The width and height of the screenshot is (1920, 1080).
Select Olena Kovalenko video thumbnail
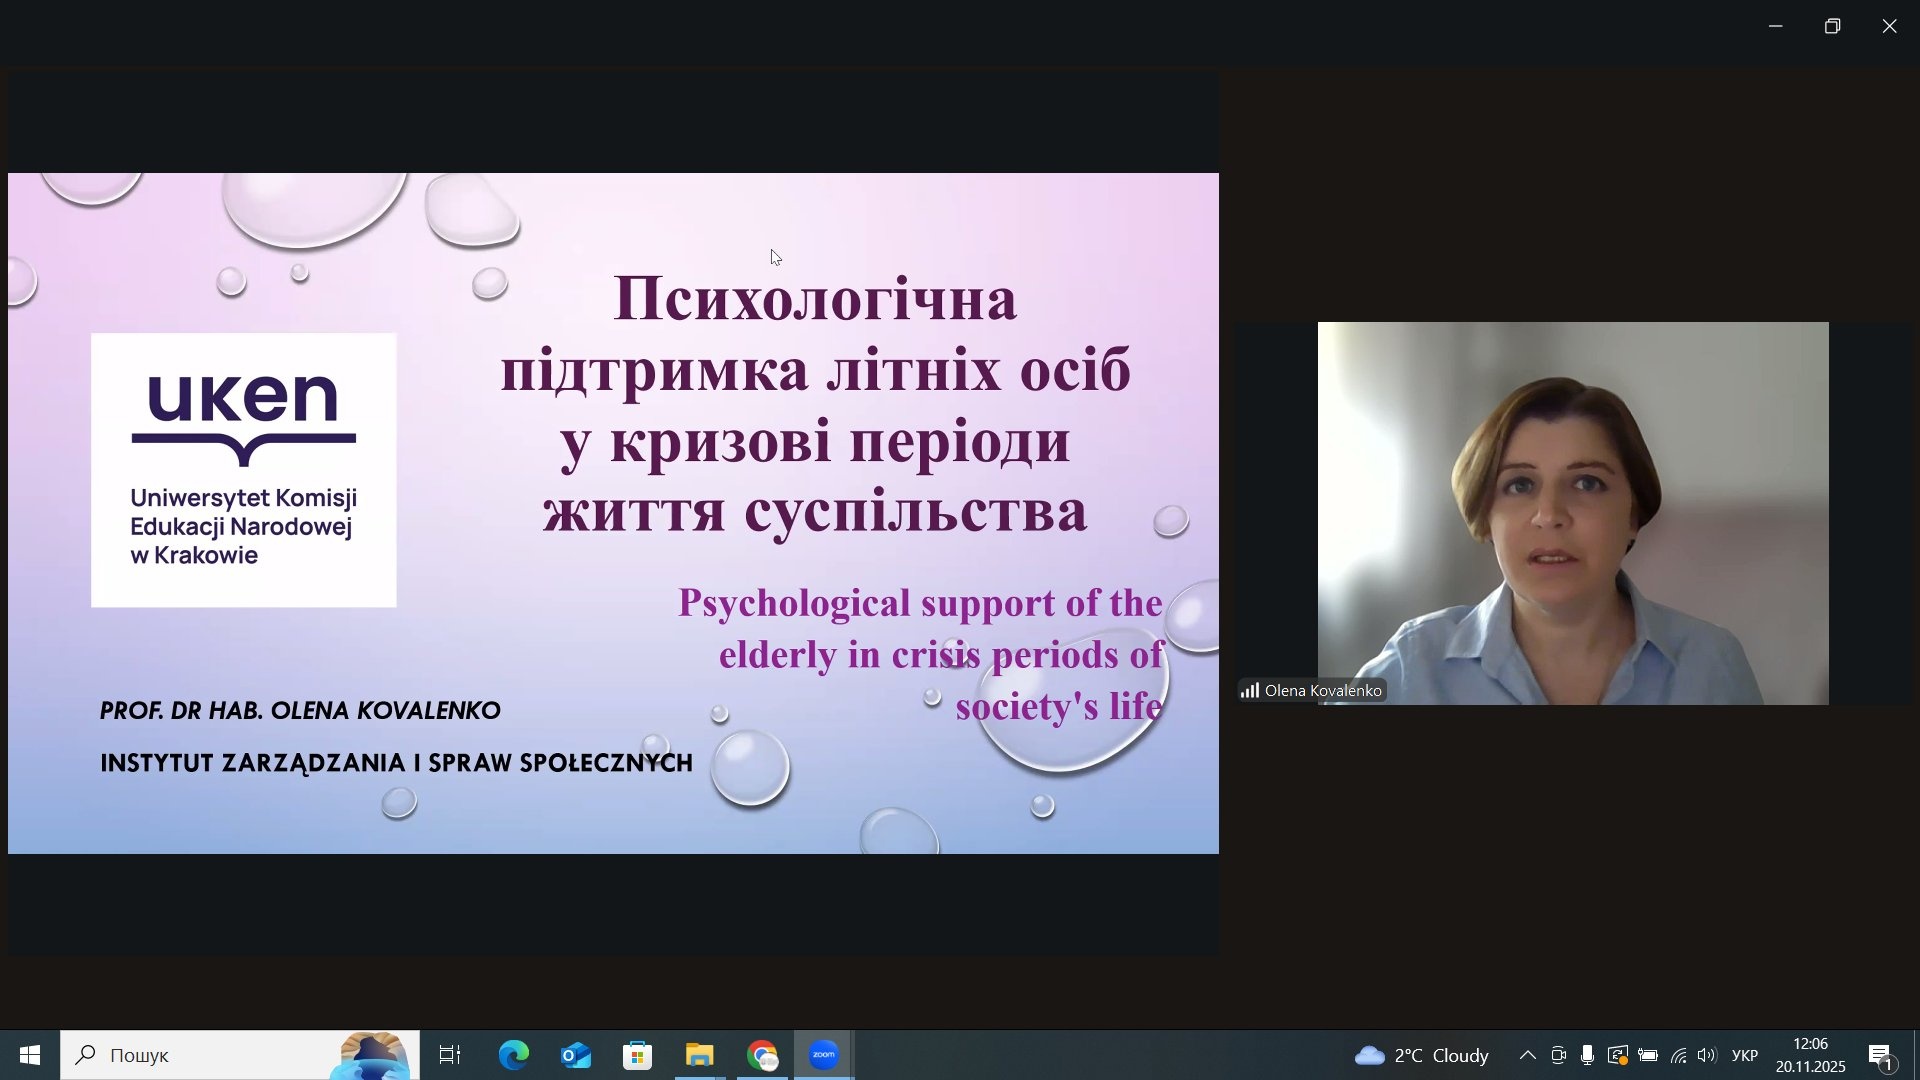[1572, 513]
